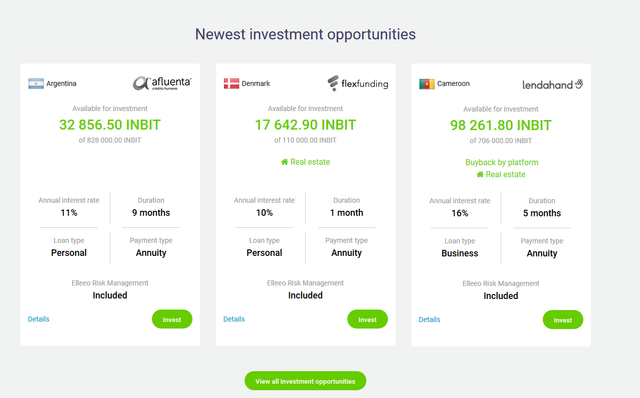Click the lendahand logo
Image resolution: width=640 pixels, height=398 pixels.
(x=553, y=84)
